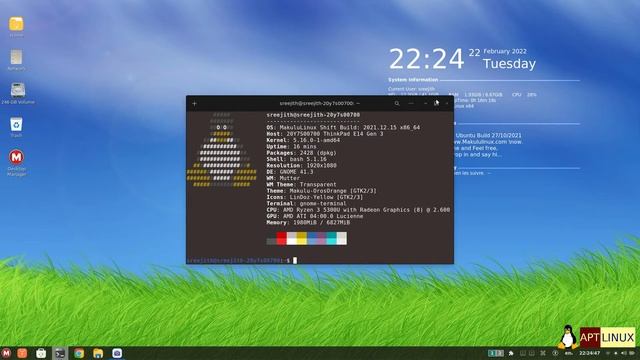Click the 'Resolution: 1920x1080' line
The image size is (640, 360).
(x=302, y=165)
